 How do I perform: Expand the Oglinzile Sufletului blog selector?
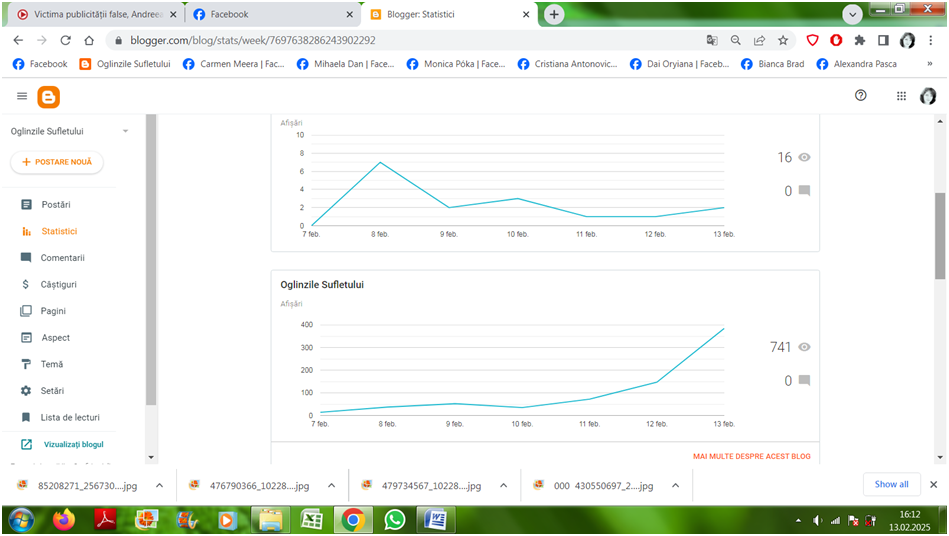pyautogui.click(x=125, y=131)
